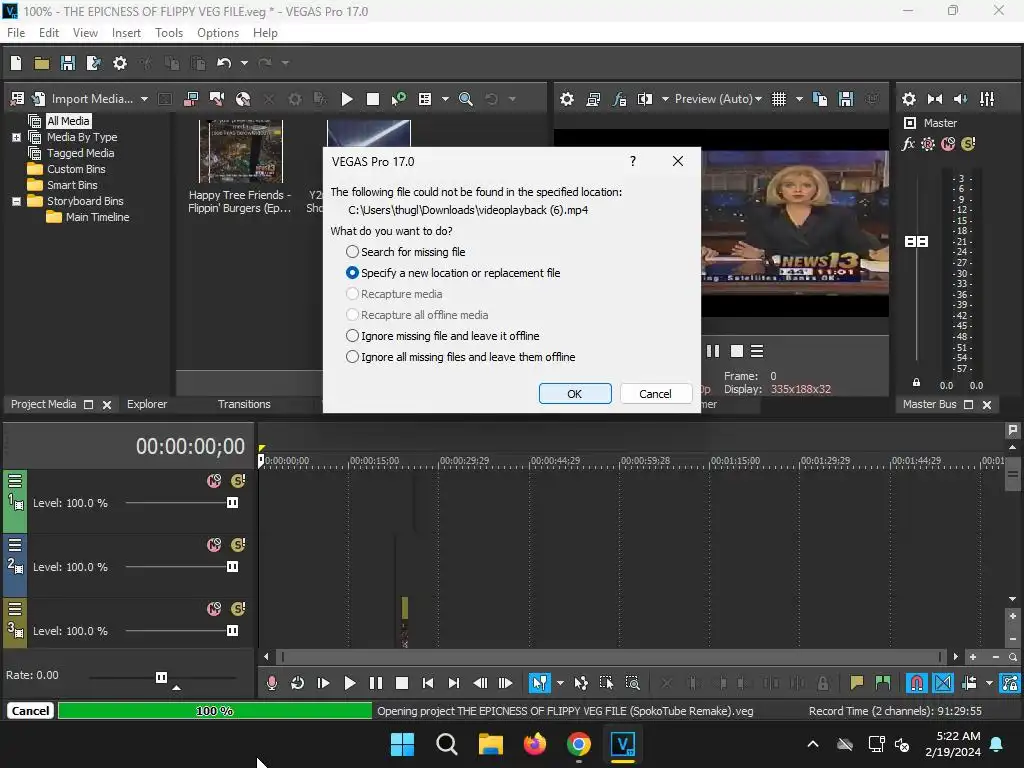The height and width of the screenshot is (768, 1024).
Task: Save project with floppy disk icon
Action: pos(68,63)
